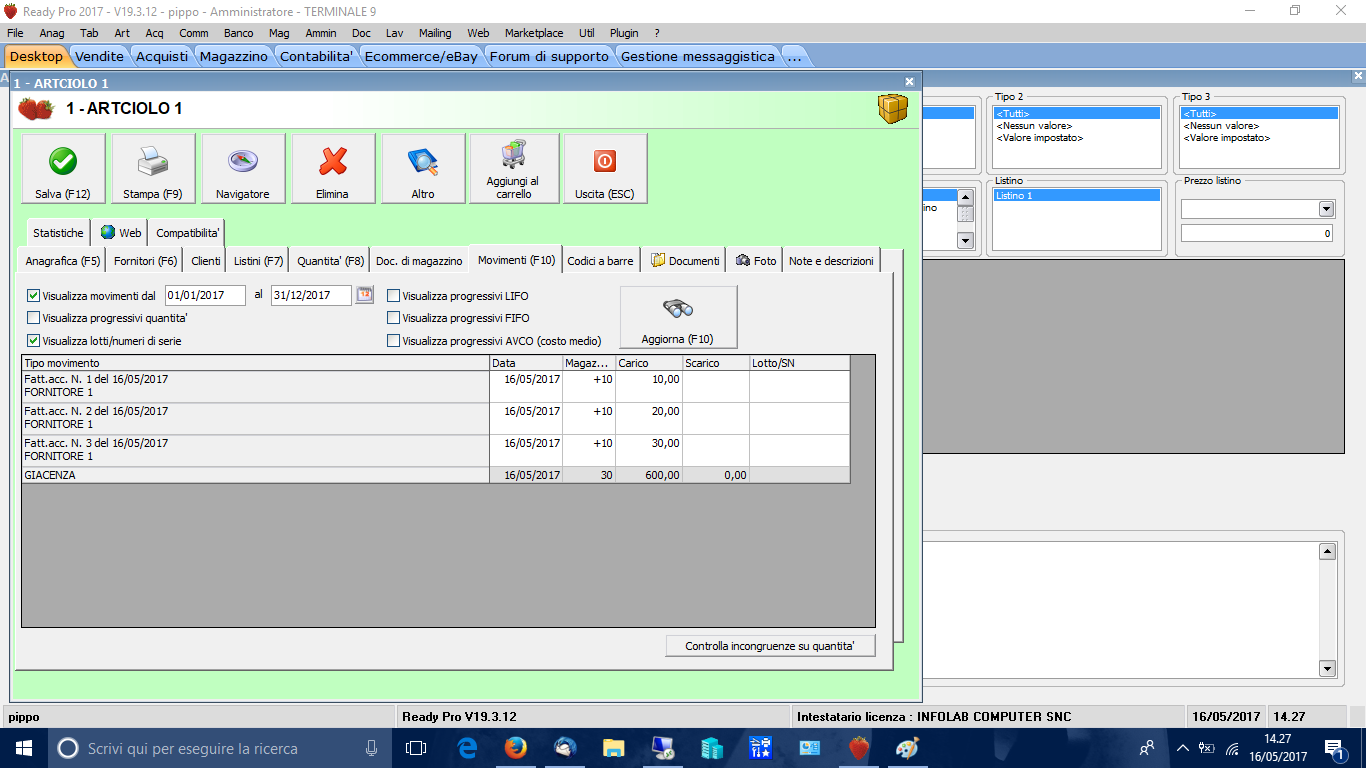Click Cortana microphone icon
Image resolution: width=1366 pixels, height=768 pixels.
pos(372,748)
